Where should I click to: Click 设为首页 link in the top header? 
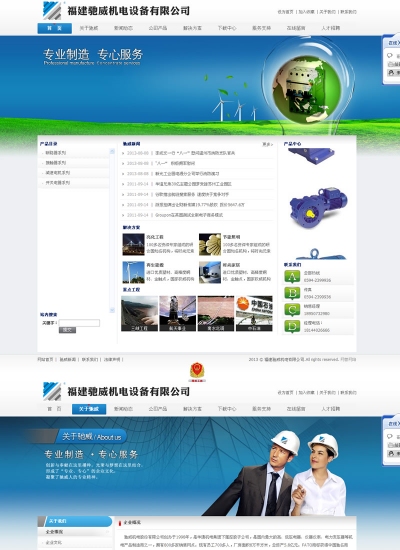(286, 12)
